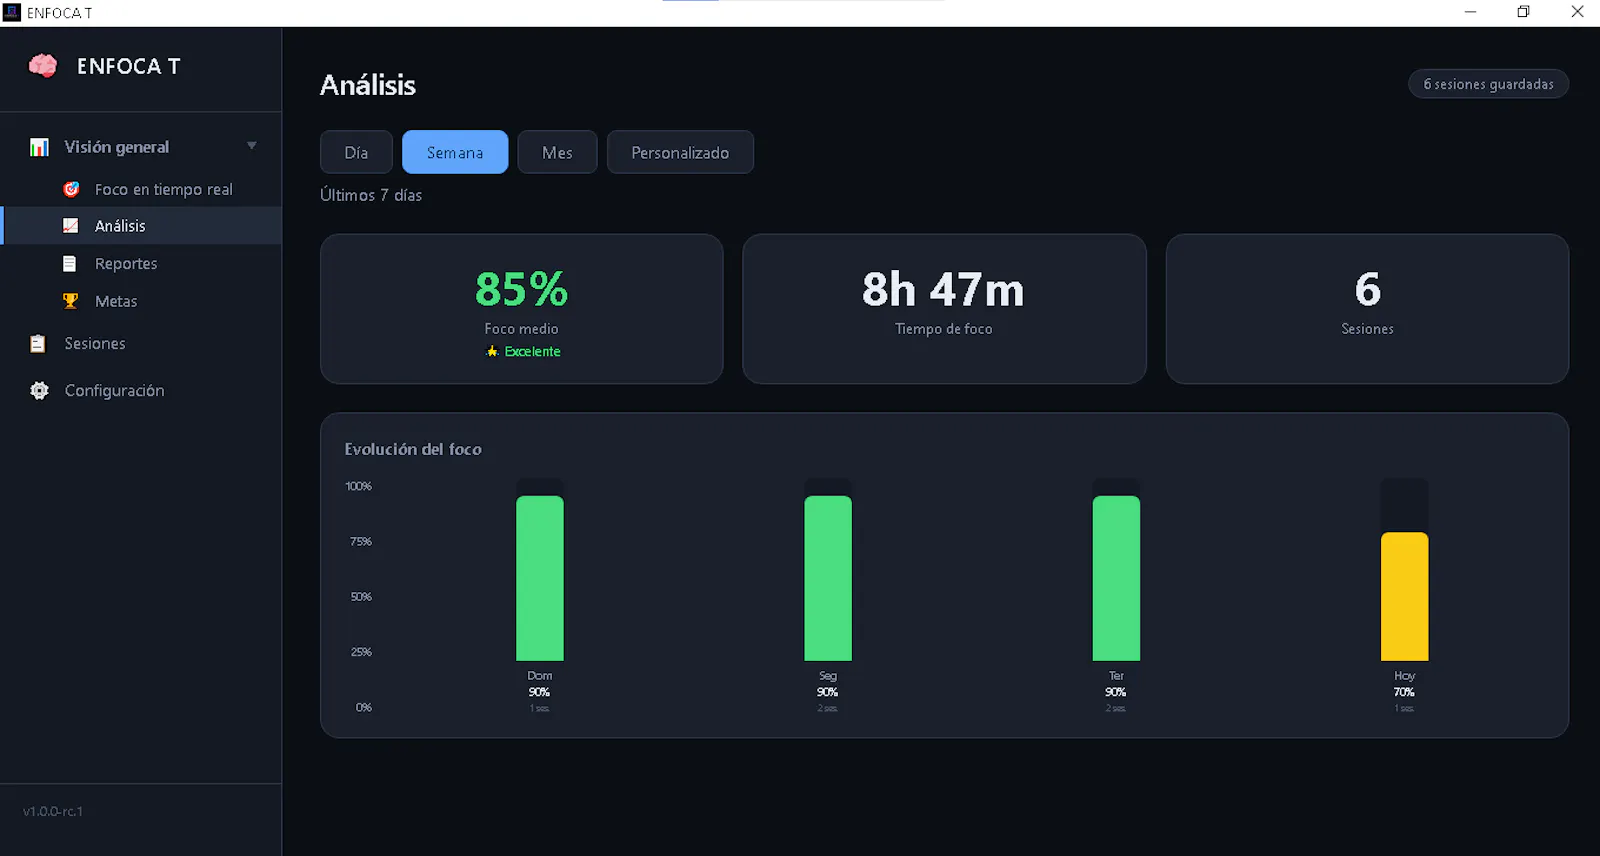This screenshot has height=856, width=1600.
Task: Click the Foco en tiempo real target icon
Action: pyautogui.click(x=71, y=189)
